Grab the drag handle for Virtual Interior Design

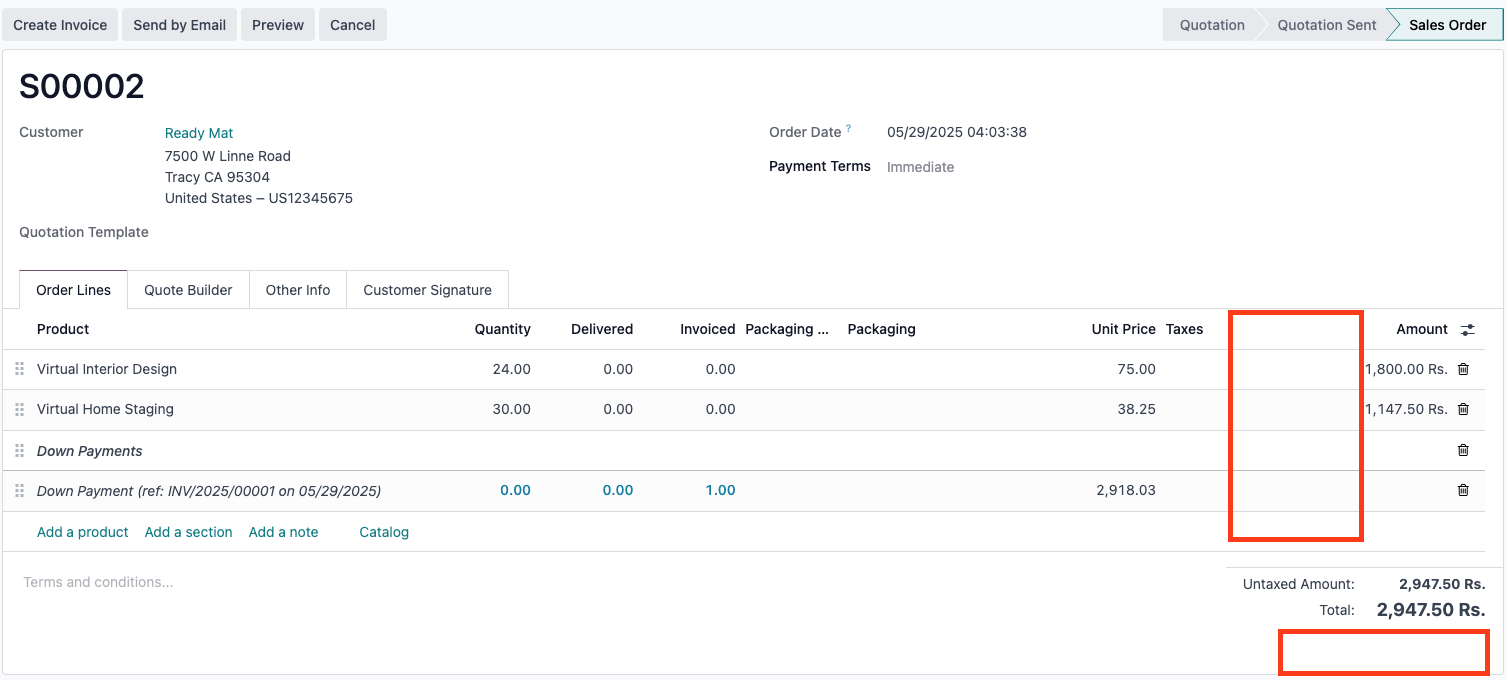point(19,369)
